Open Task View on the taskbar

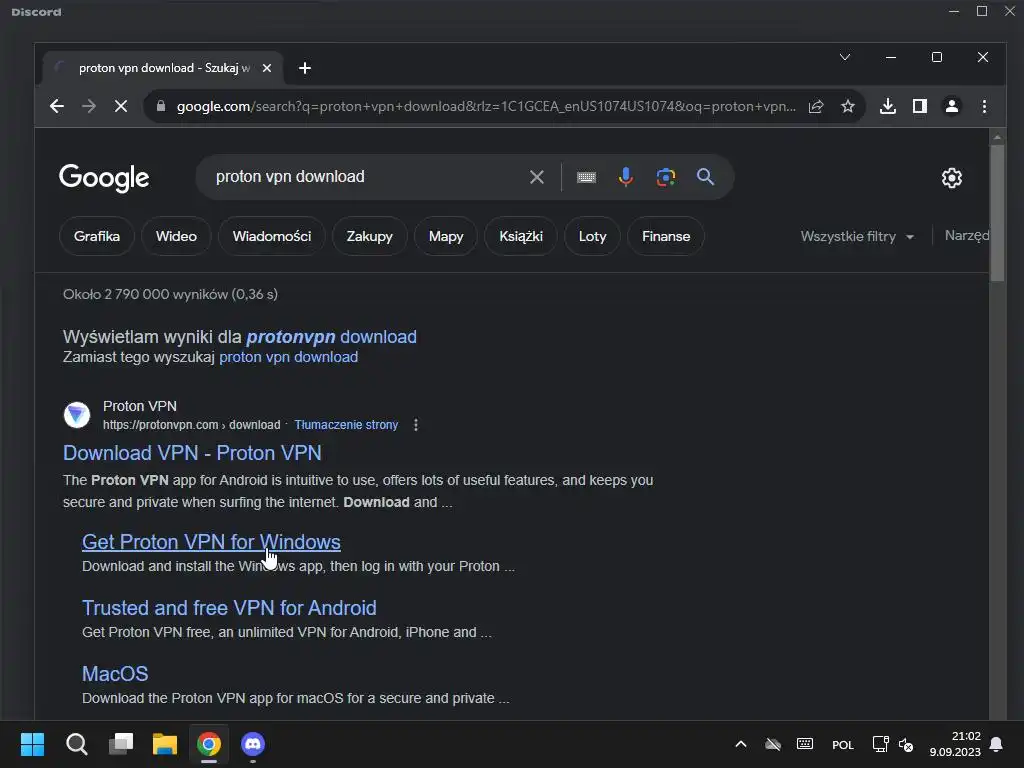[121, 744]
